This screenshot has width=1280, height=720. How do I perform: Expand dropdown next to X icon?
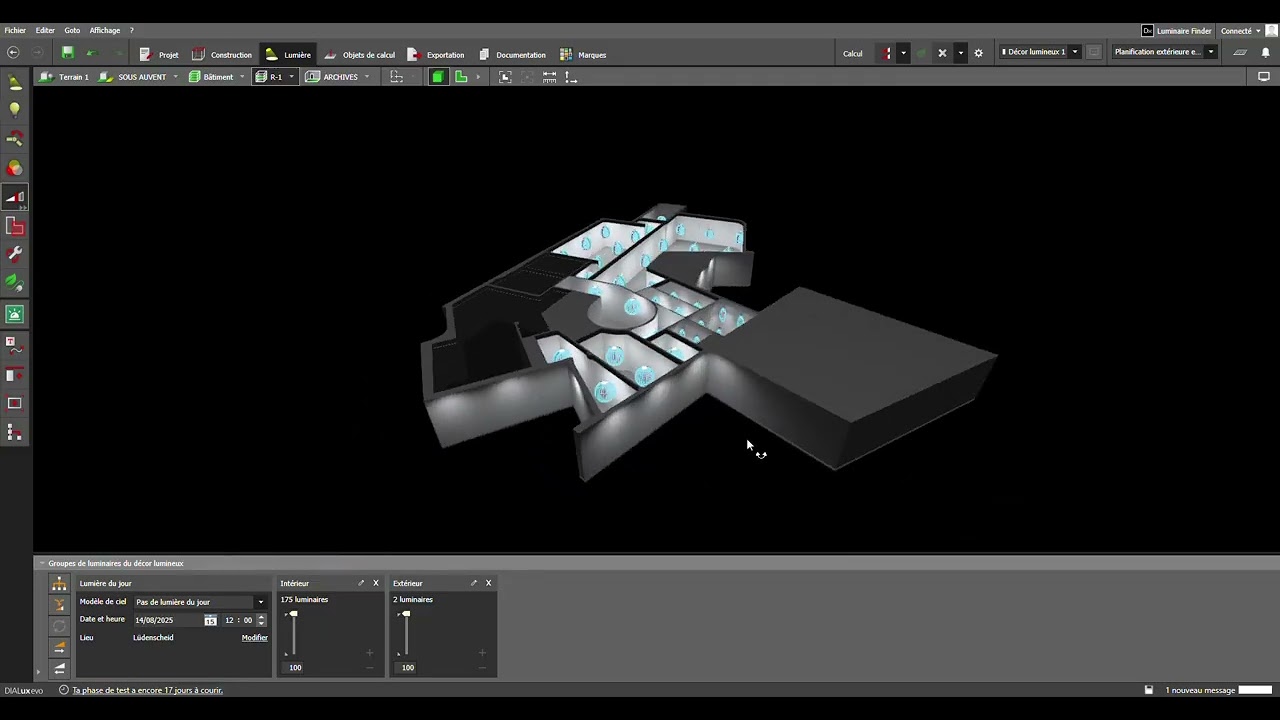[961, 53]
